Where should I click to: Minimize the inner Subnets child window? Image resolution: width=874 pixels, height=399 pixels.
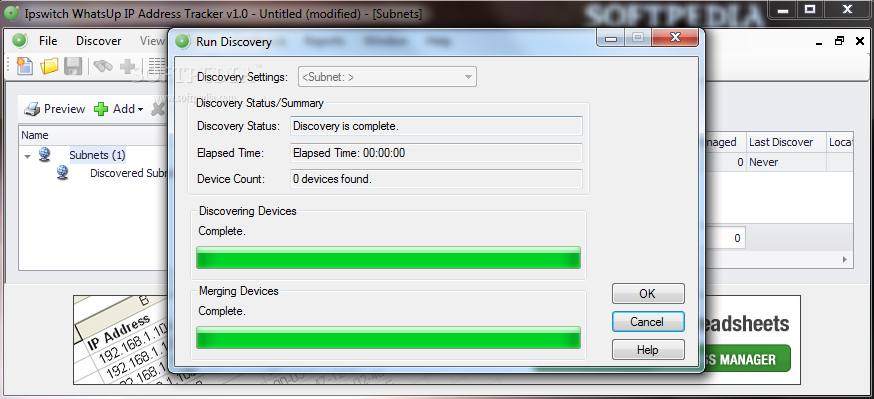pyautogui.click(x=819, y=43)
